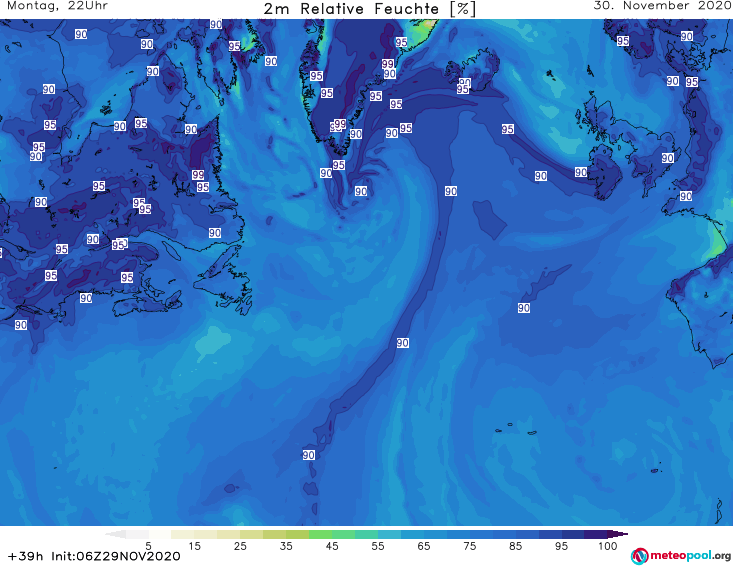Select the "Montag, 22Uhr" time label
The height and width of the screenshot is (566, 733).
[57, 6]
